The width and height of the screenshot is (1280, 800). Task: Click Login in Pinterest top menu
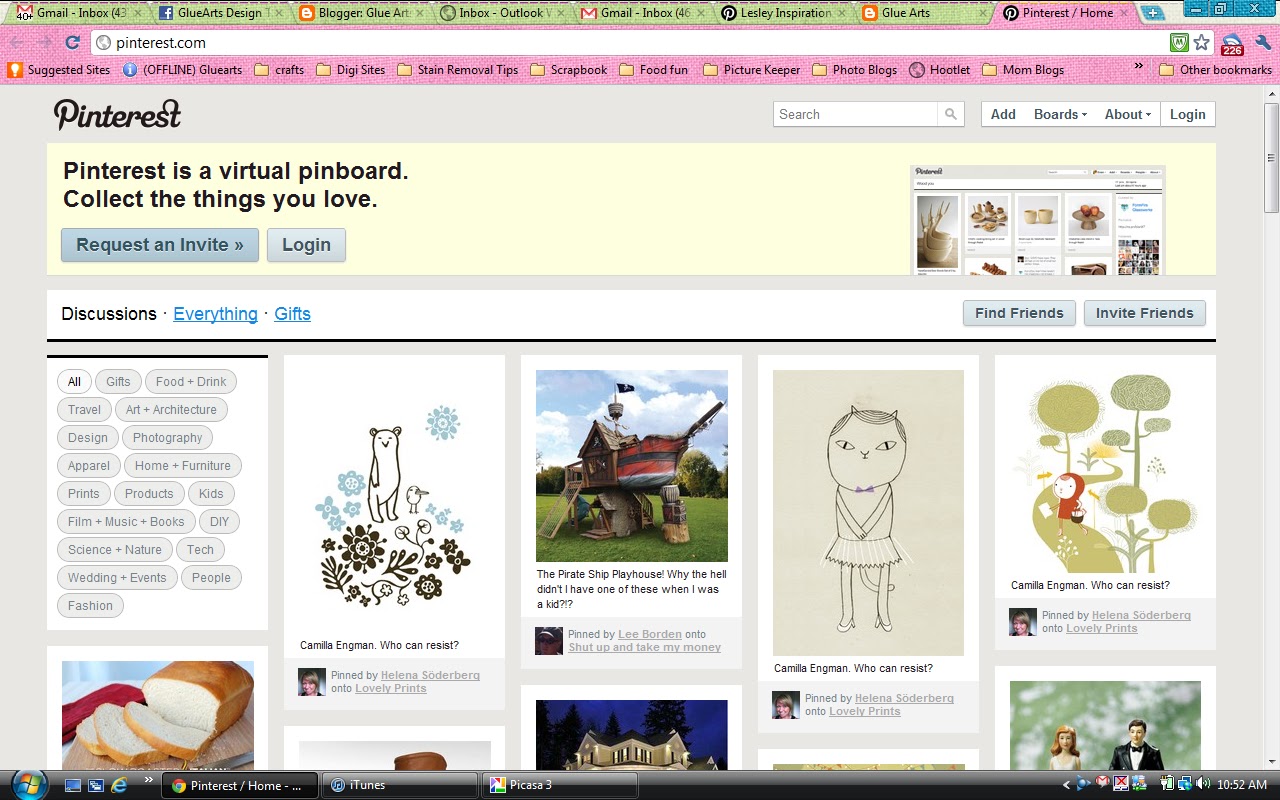[x=1188, y=114]
